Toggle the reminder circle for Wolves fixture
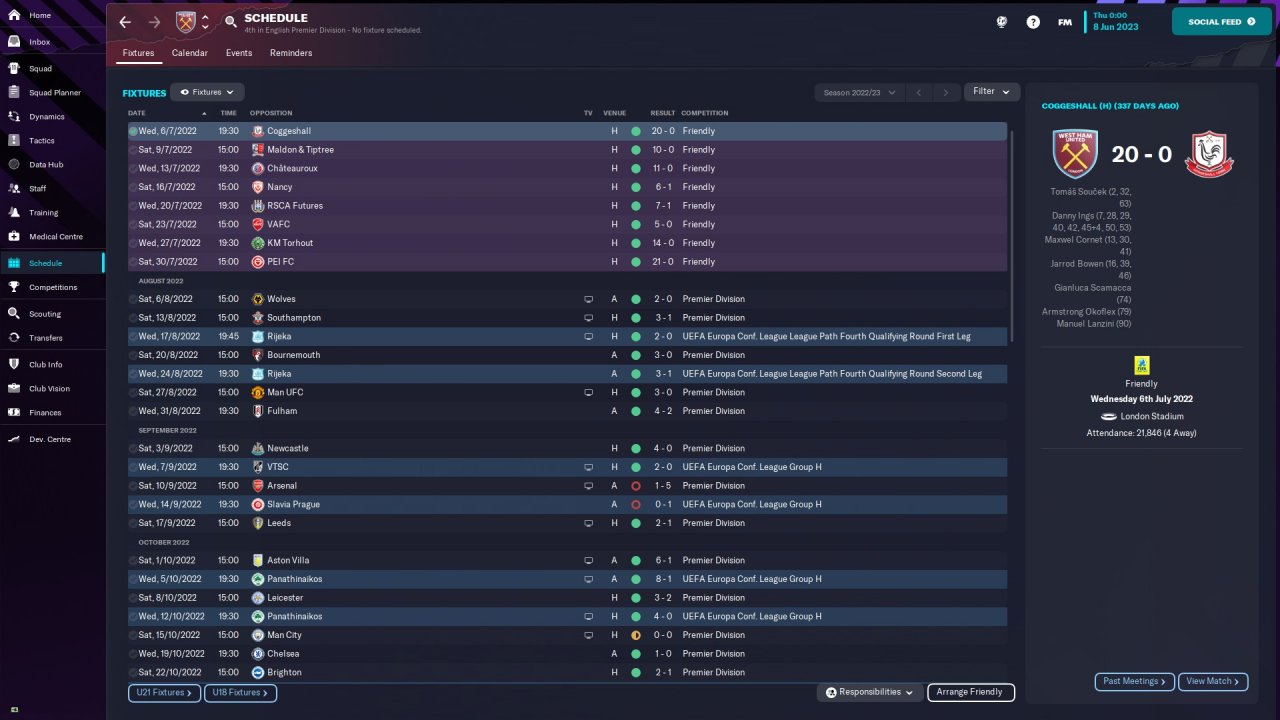Screen dimensions: 1280x720 133,299
